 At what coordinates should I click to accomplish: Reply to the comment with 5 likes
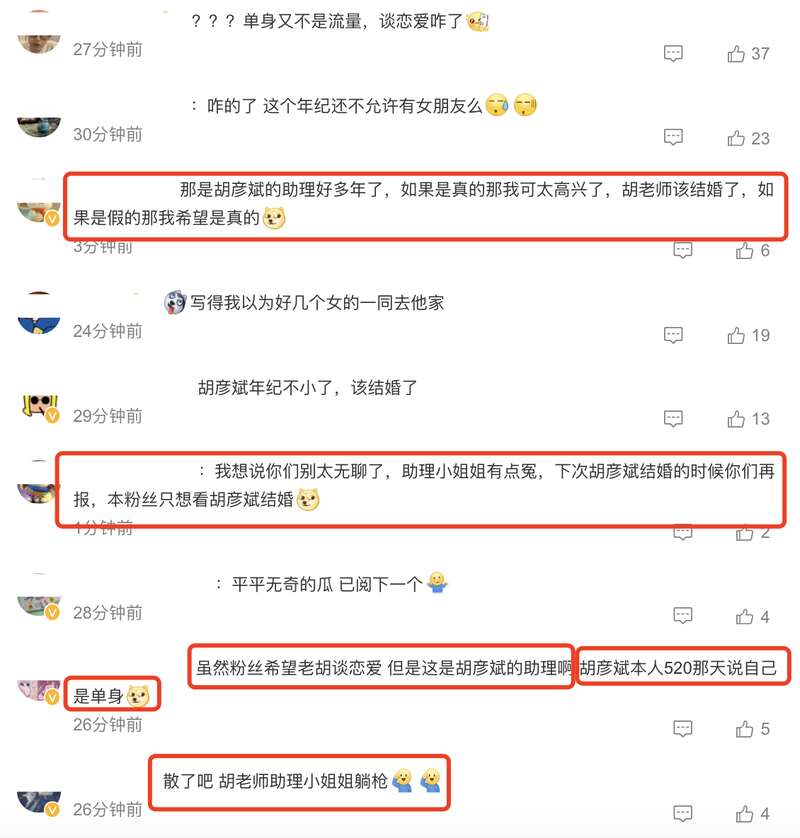point(682,728)
